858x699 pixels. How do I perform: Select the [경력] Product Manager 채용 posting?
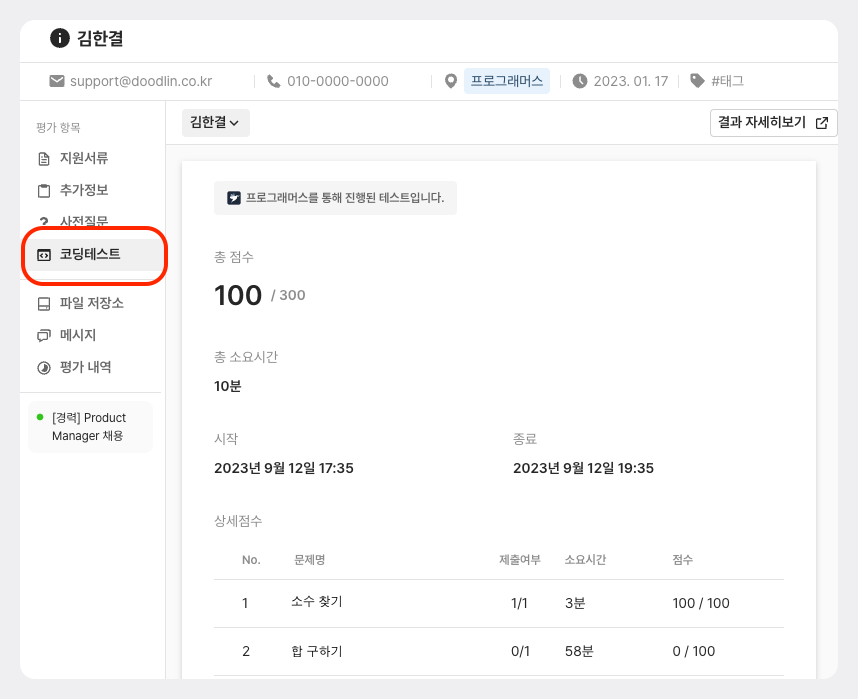point(90,427)
